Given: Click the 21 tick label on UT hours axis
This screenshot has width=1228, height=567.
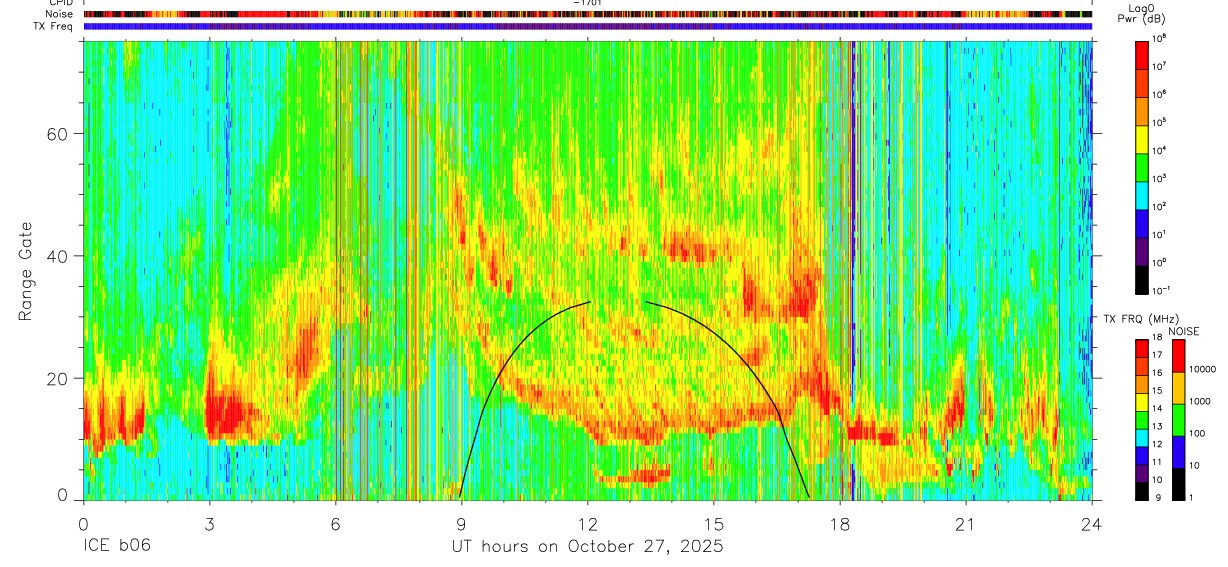Looking at the screenshot, I should tap(966, 523).
